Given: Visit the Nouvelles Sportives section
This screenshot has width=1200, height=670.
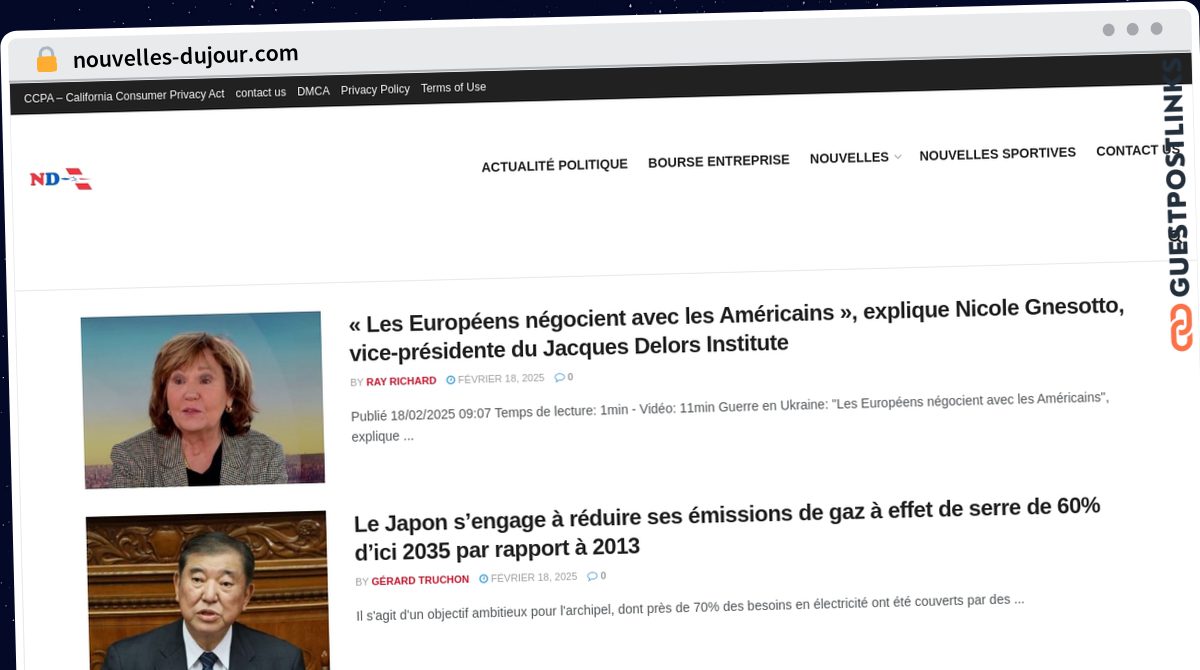Looking at the screenshot, I should tap(997, 153).
